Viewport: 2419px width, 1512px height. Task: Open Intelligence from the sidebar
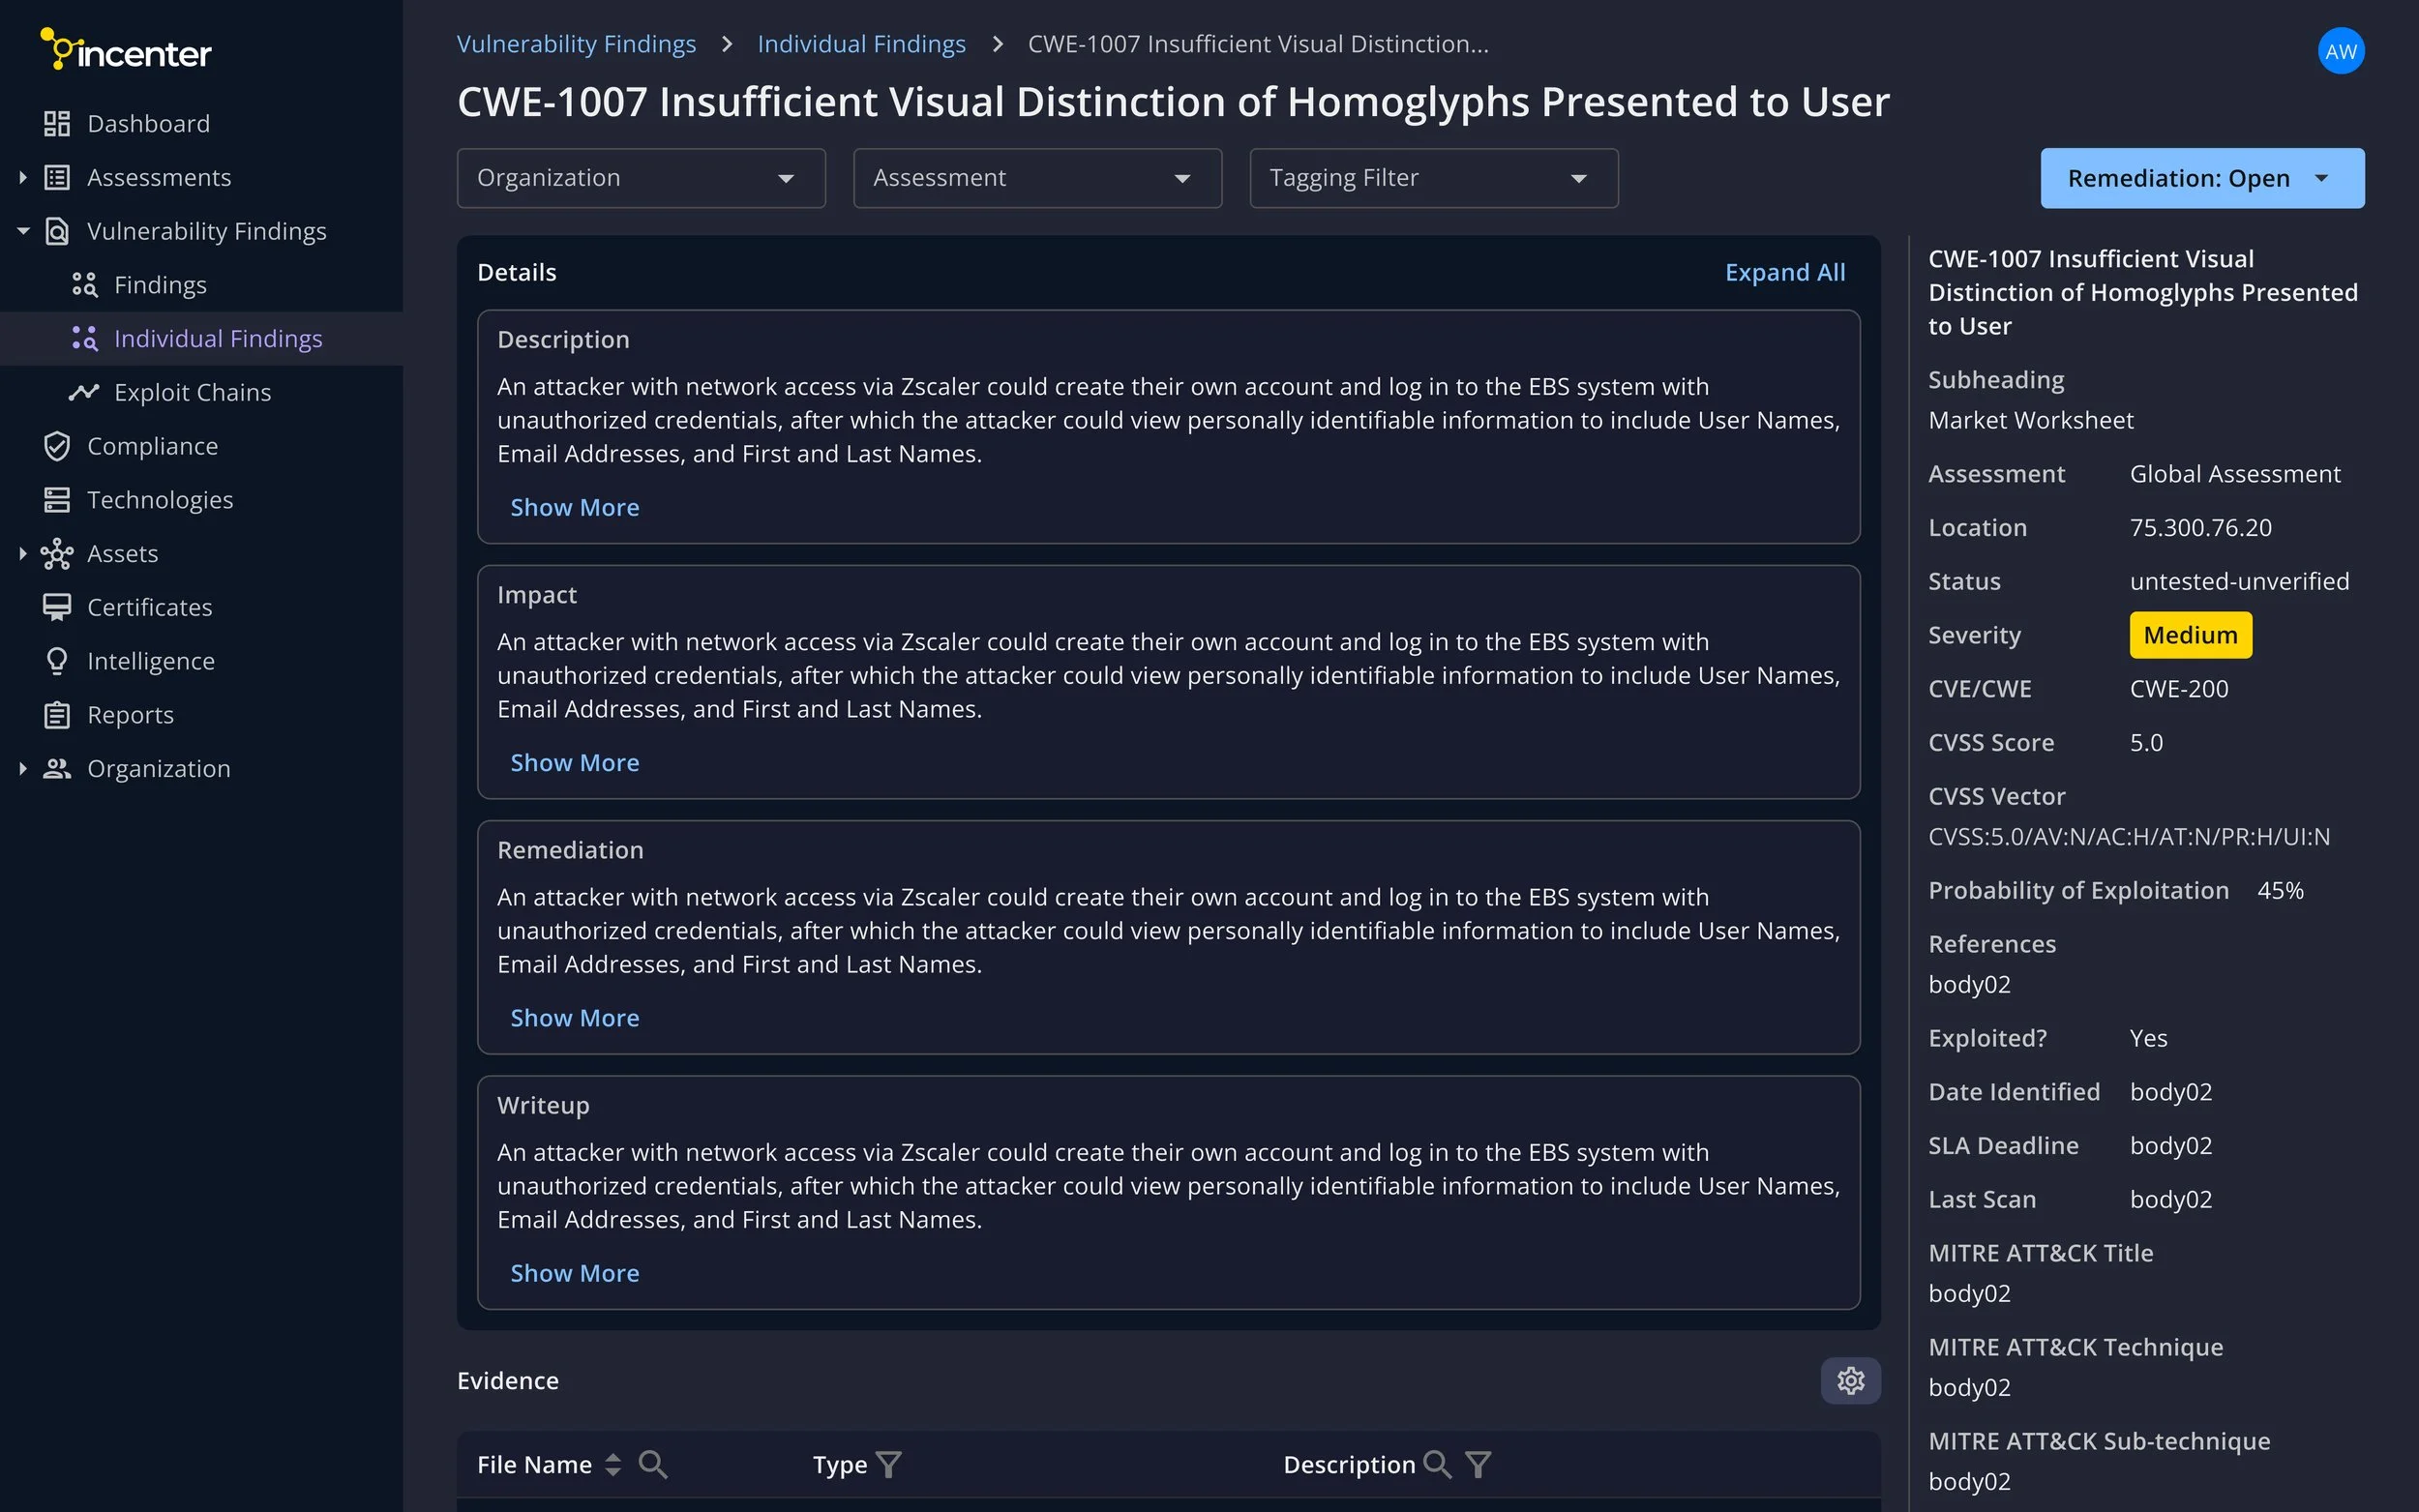pos(150,661)
